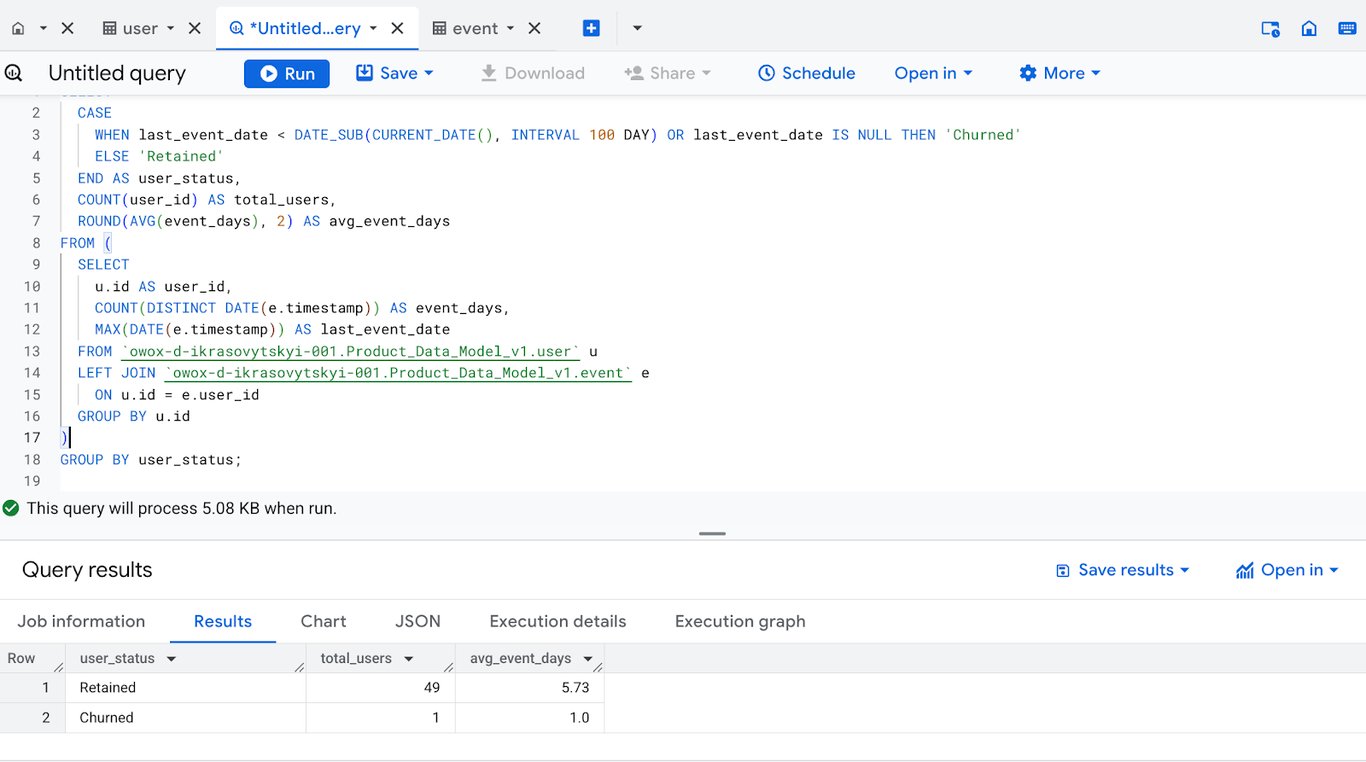1366x762 pixels.
Task: View the Execution details tab
Action: point(558,621)
